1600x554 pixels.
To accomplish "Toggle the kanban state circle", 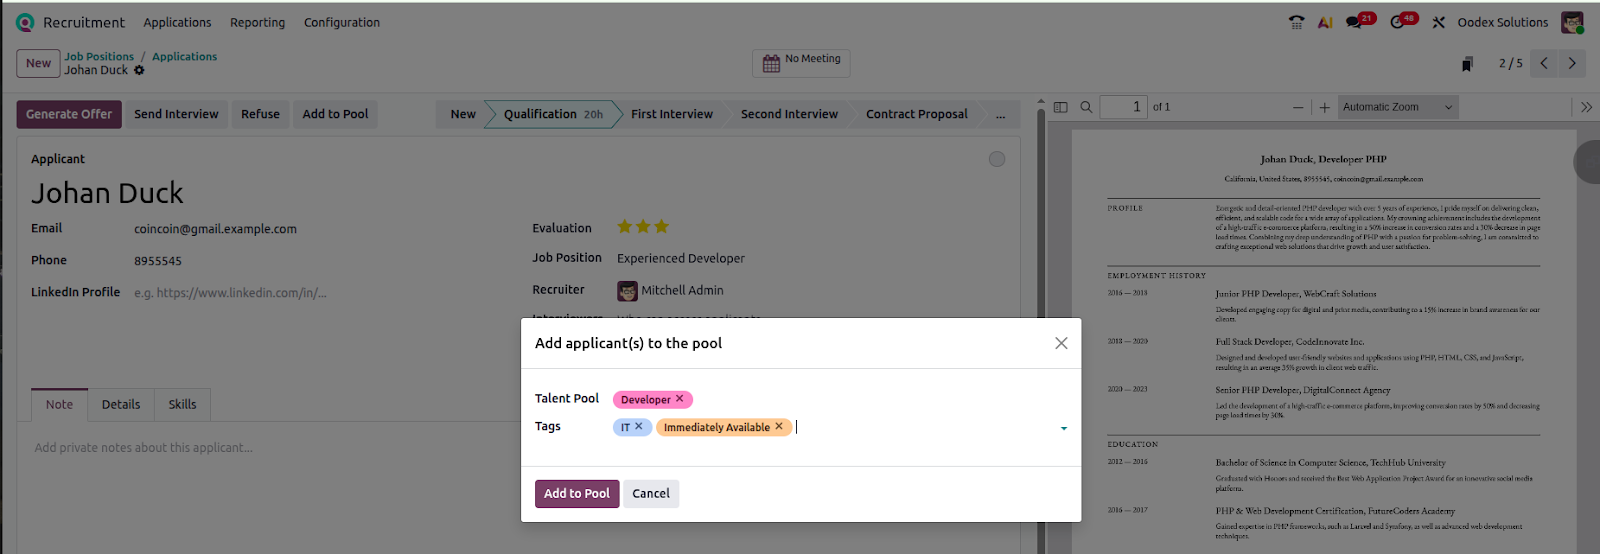I will pos(997,159).
